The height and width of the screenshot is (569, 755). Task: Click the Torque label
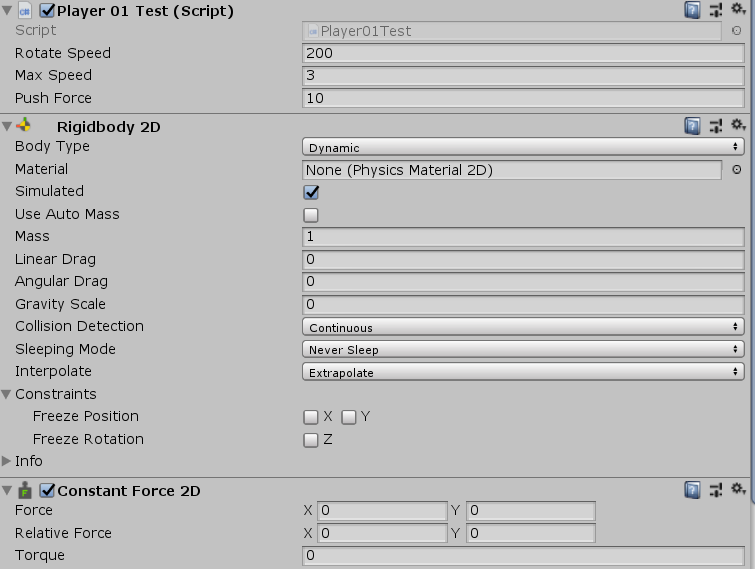click(x=39, y=556)
